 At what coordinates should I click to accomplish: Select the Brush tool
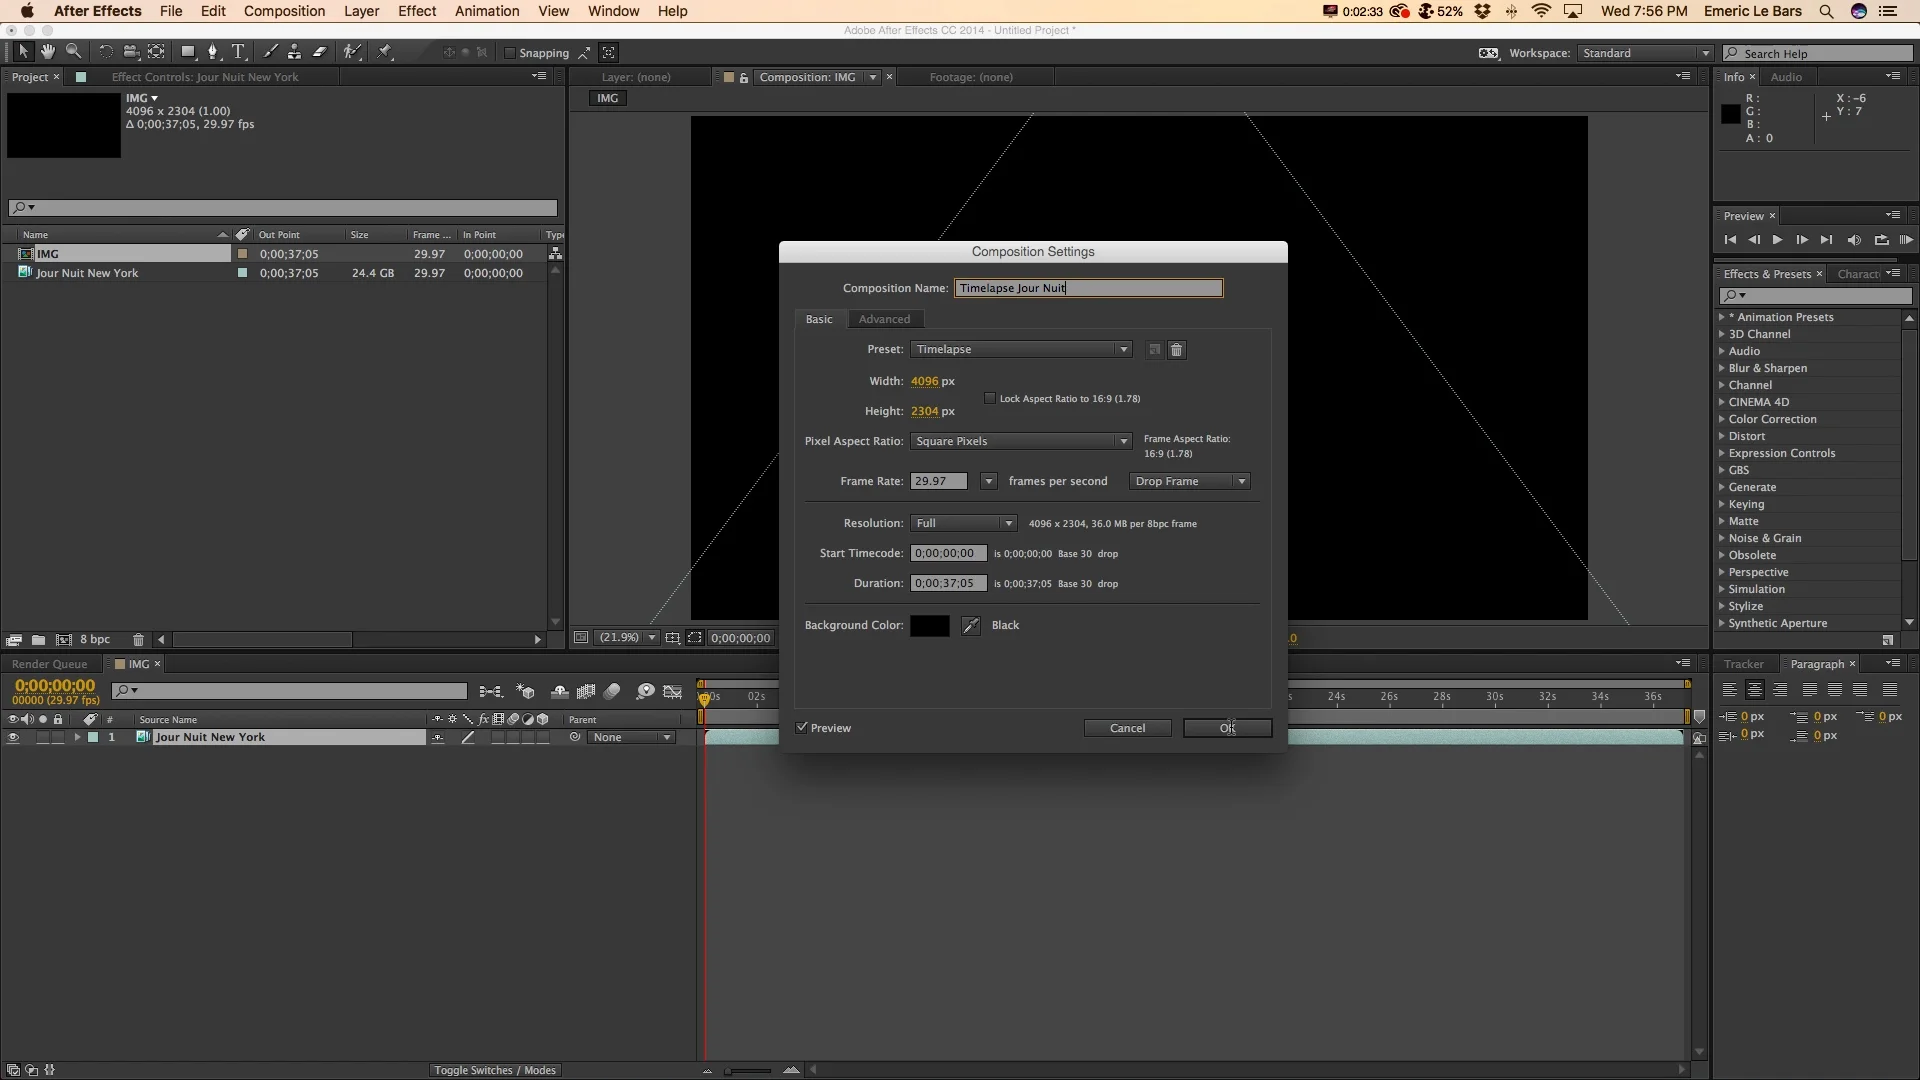(x=270, y=52)
